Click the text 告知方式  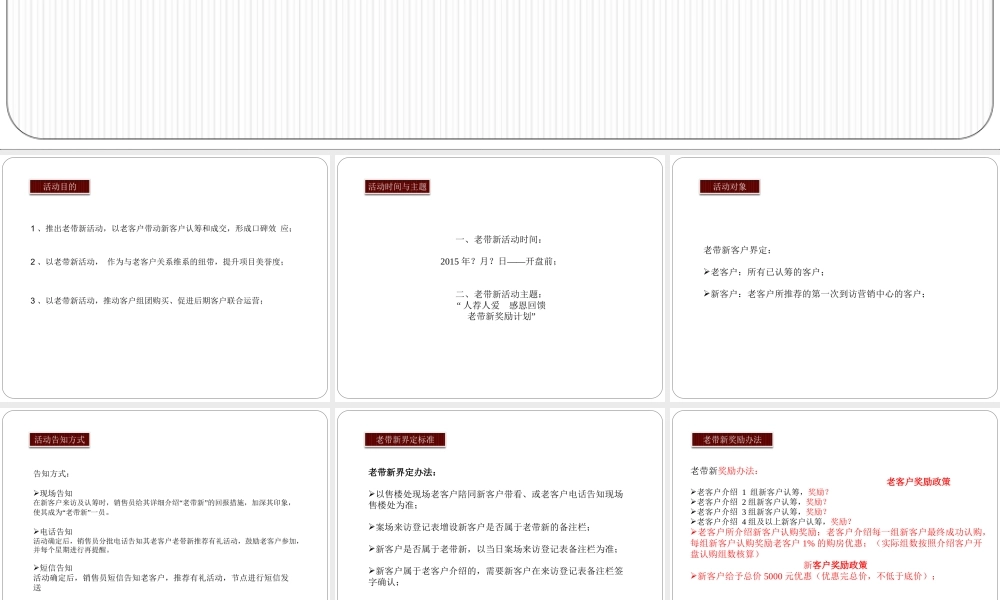(52, 474)
